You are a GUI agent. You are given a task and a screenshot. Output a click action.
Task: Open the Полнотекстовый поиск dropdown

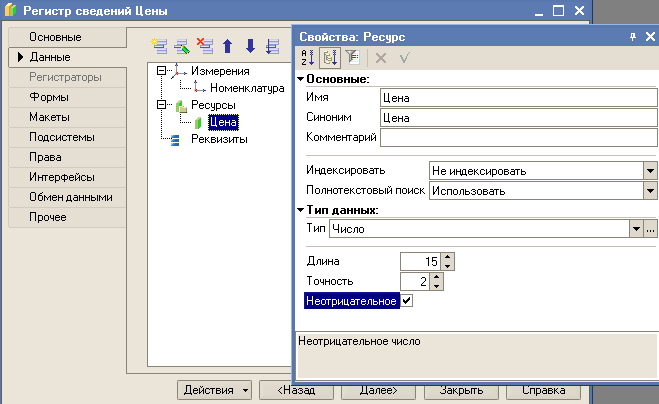(650, 191)
